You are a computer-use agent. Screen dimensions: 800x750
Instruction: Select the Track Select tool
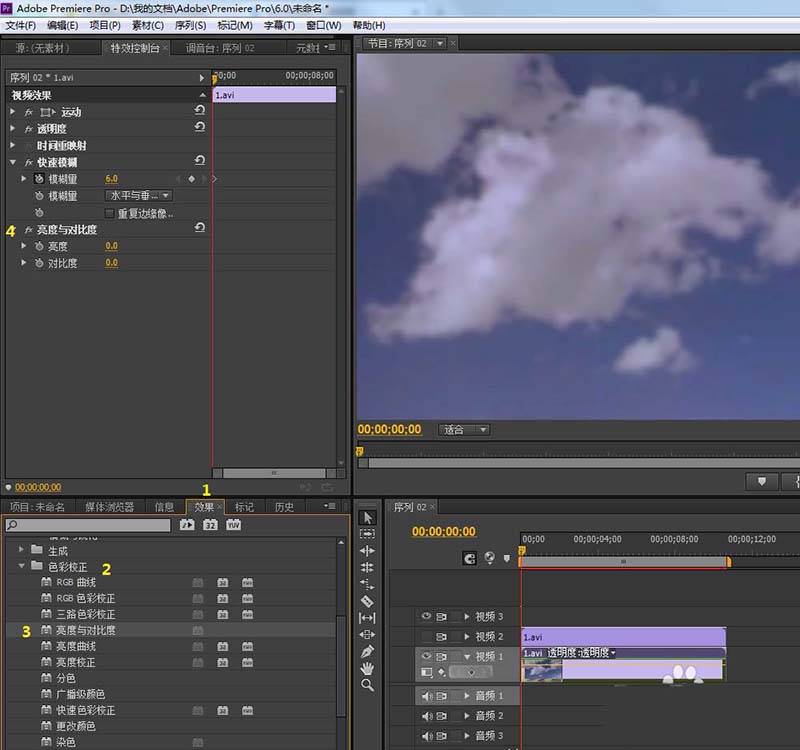[367, 534]
